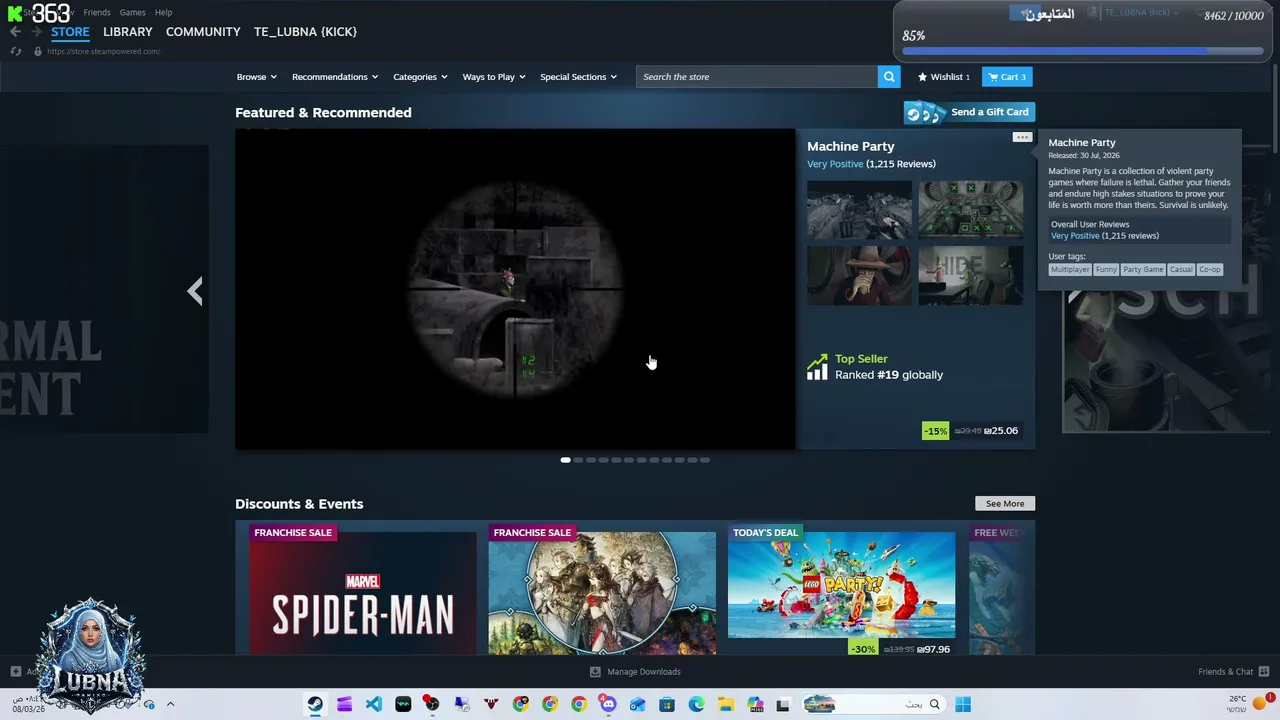Click the Manage Downloads text
Viewport: 1280px width, 720px height.
coord(644,672)
